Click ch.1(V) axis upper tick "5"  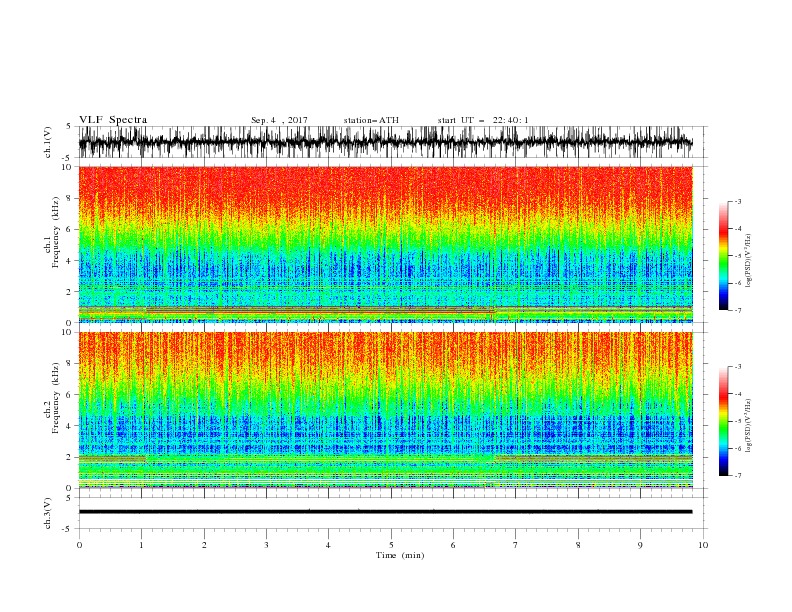[x=70, y=127]
